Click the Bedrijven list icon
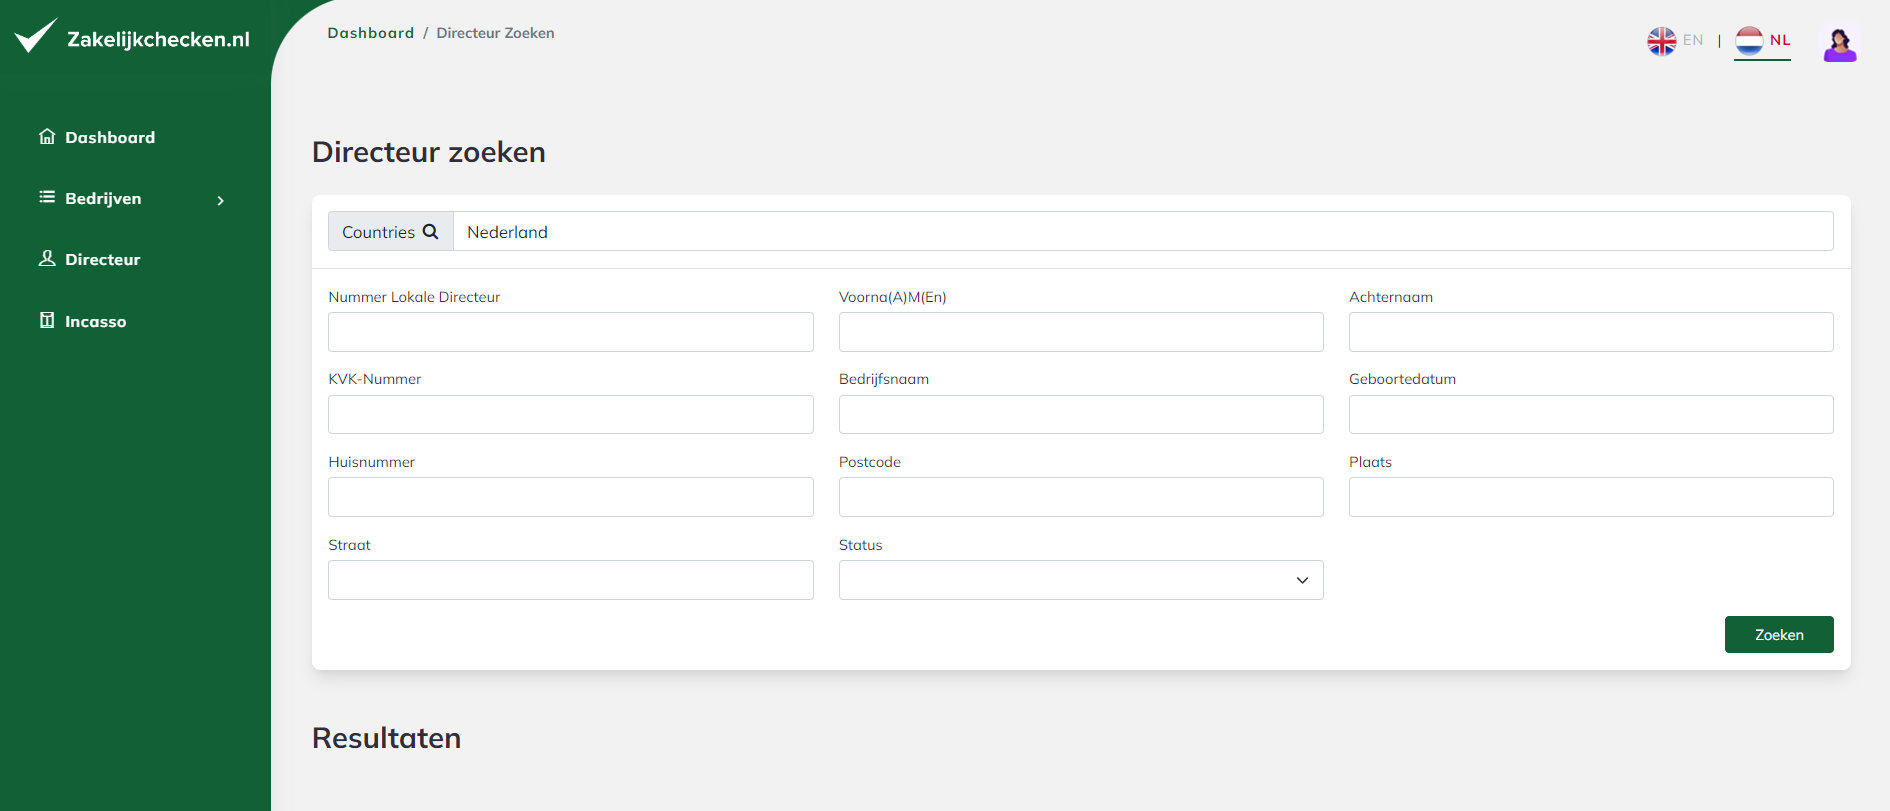The image size is (1890, 811). (x=47, y=197)
